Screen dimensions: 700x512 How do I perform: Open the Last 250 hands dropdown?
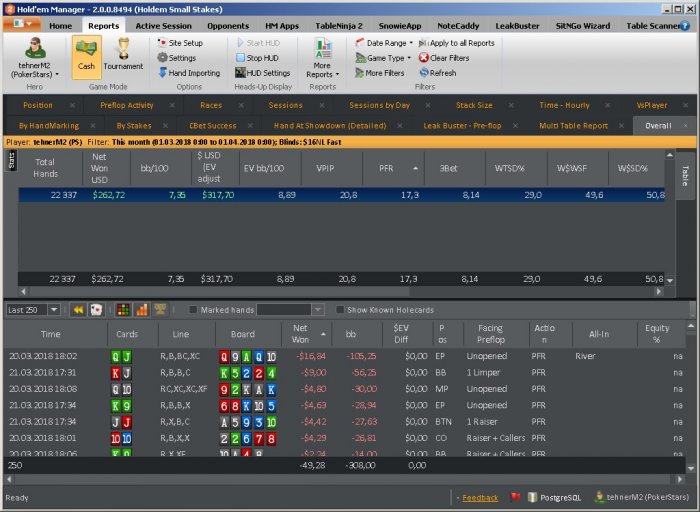[33, 310]
